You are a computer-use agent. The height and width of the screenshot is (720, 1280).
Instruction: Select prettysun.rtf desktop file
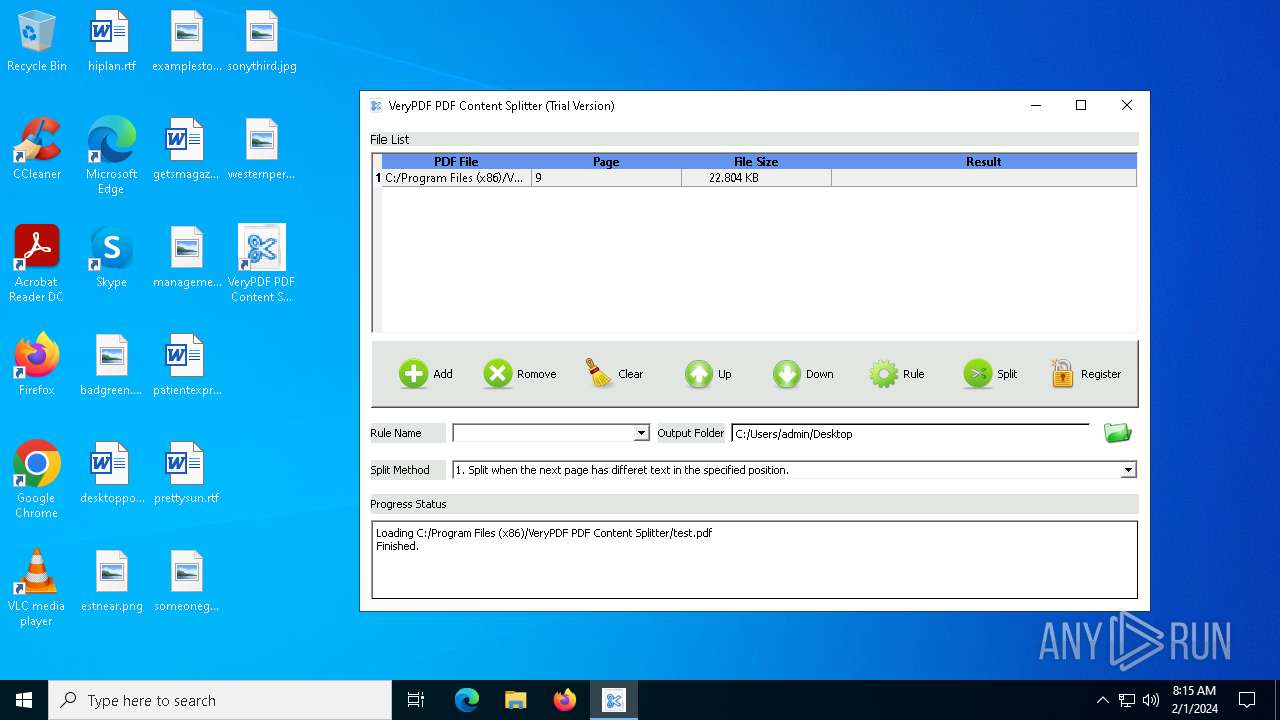(186, 474)
